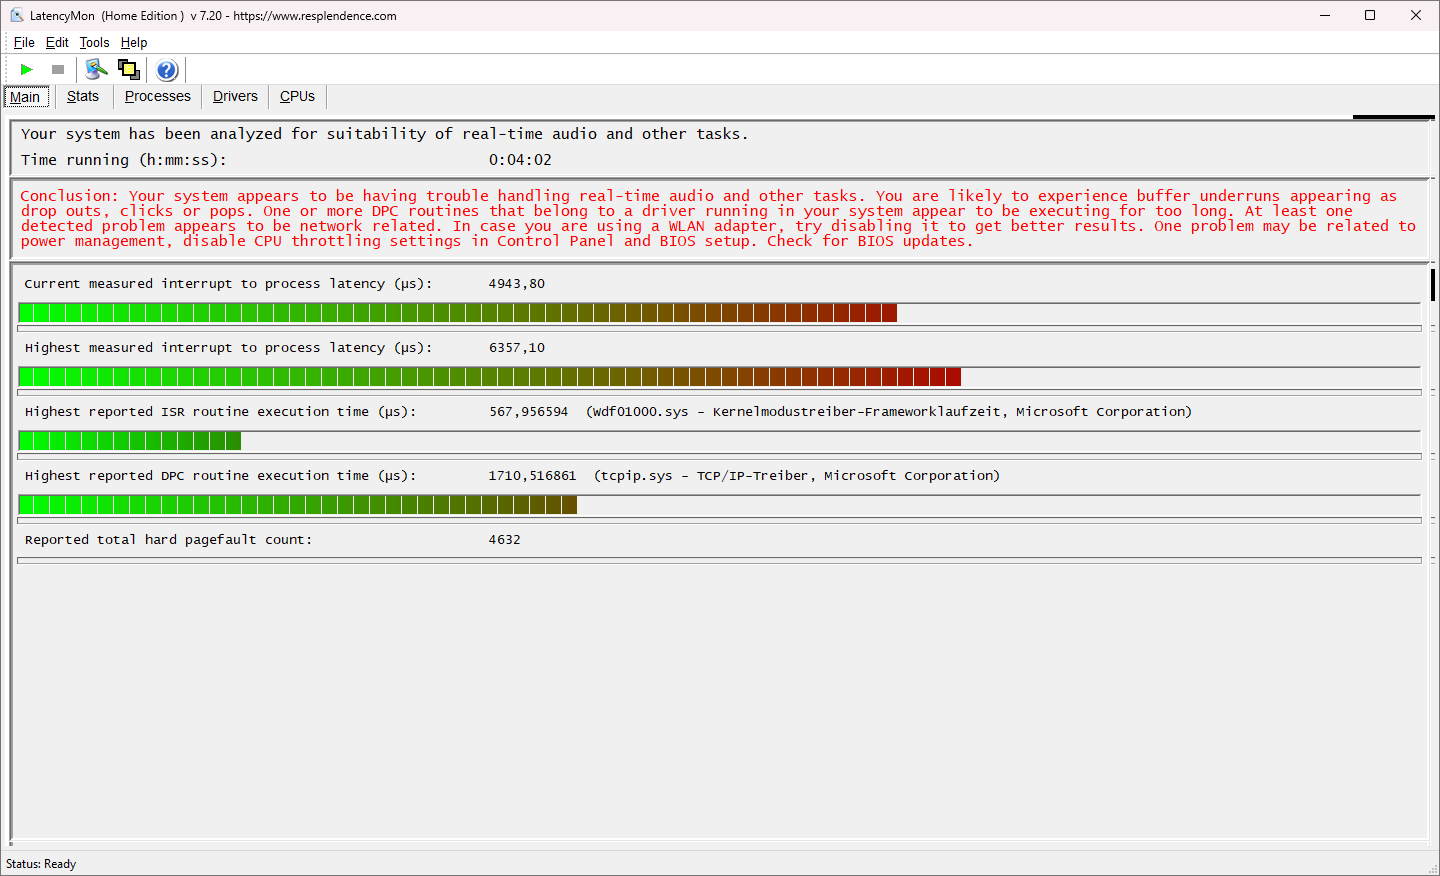1440x876 pixels.
Task: Click the Wdf01000.sys driver description text
Action: point(889,412)
